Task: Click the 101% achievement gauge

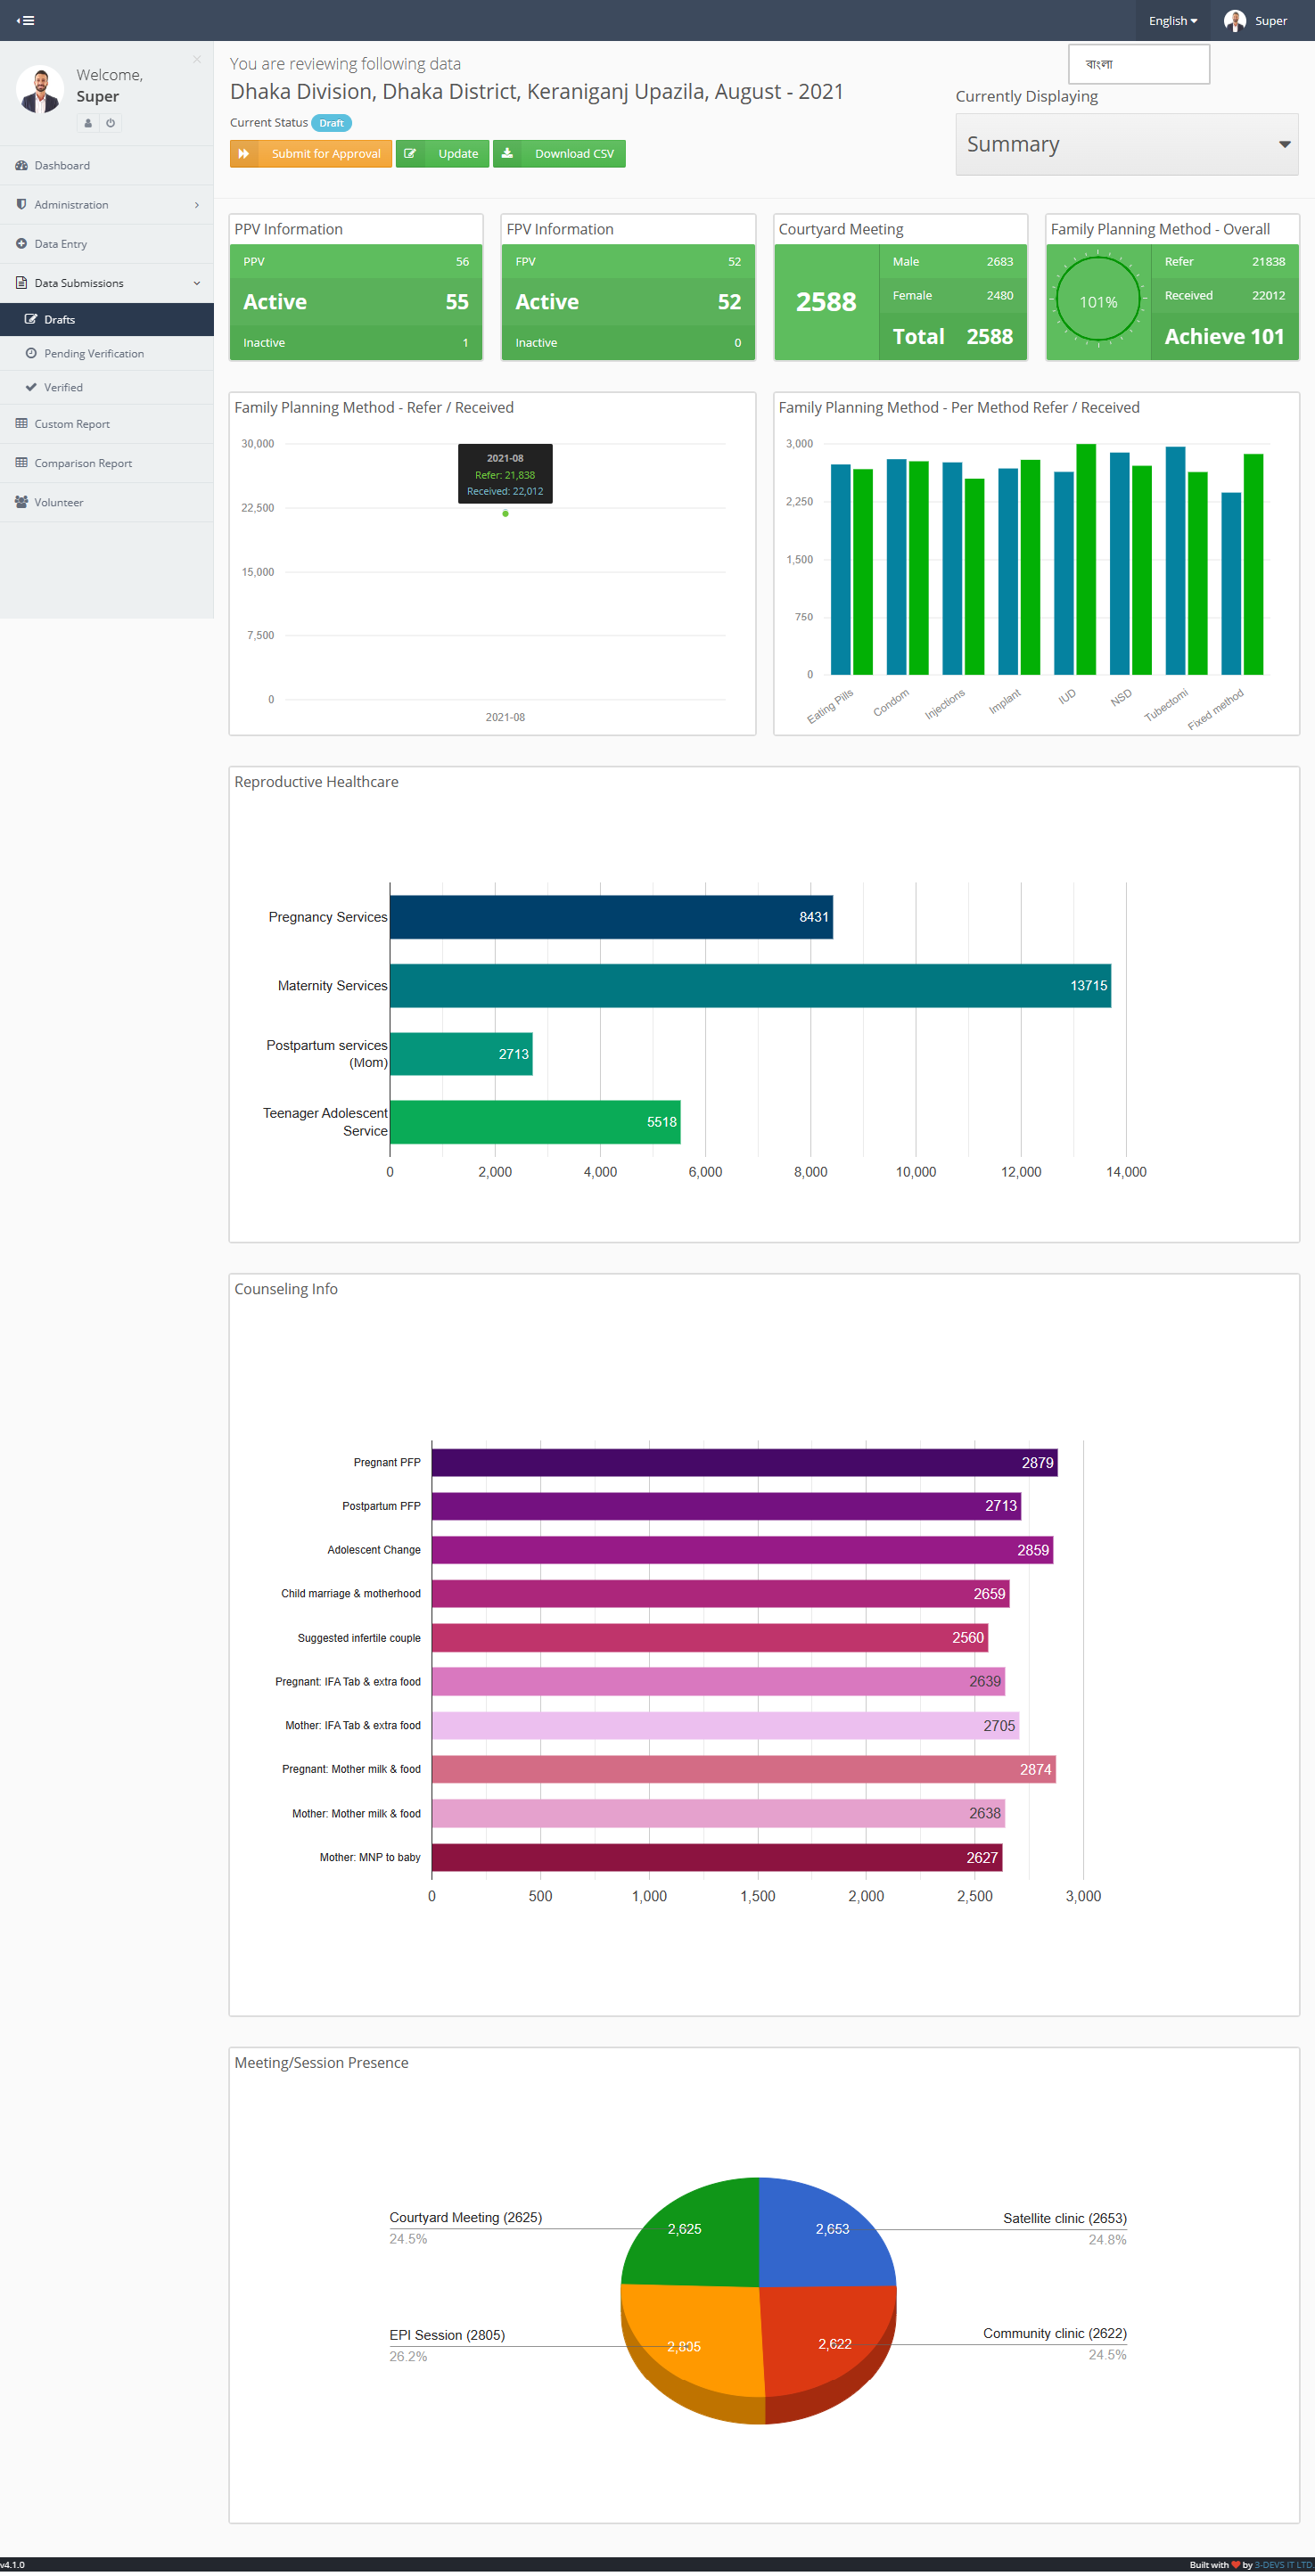Action: pos(1098,301)
